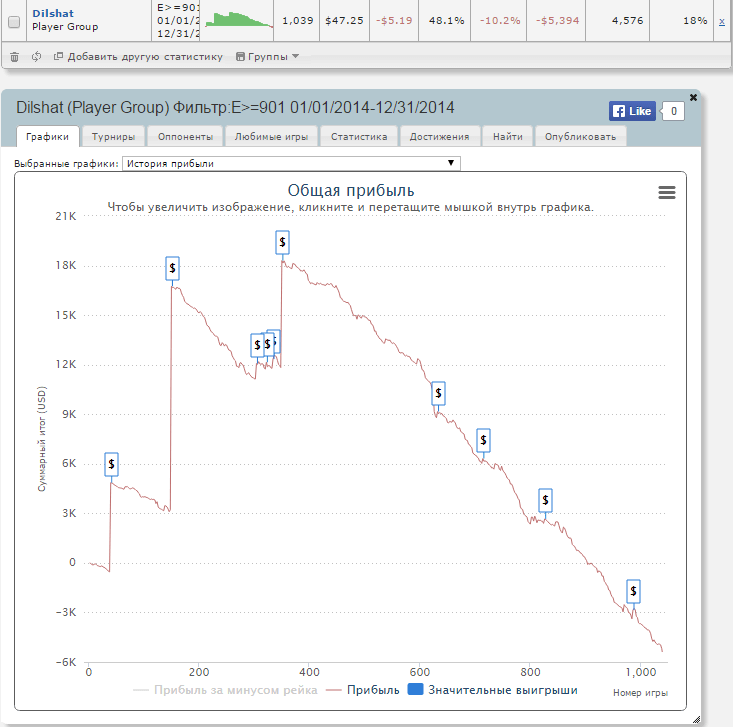Viewport: 733px width, 727px height.
Task: Click the refresh icon beside the trash
Action: (x=36, y=57)
